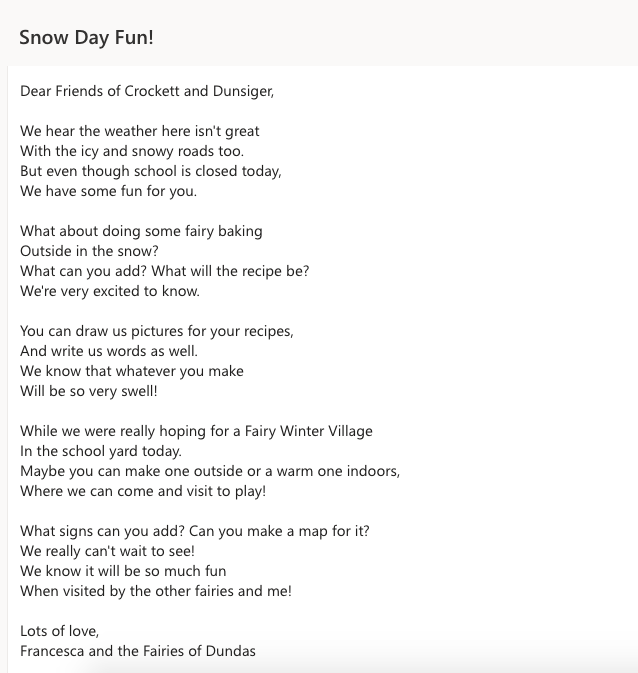Click the line "We're very excited to know."
The image size is (638, 673).
coord(110,291)
